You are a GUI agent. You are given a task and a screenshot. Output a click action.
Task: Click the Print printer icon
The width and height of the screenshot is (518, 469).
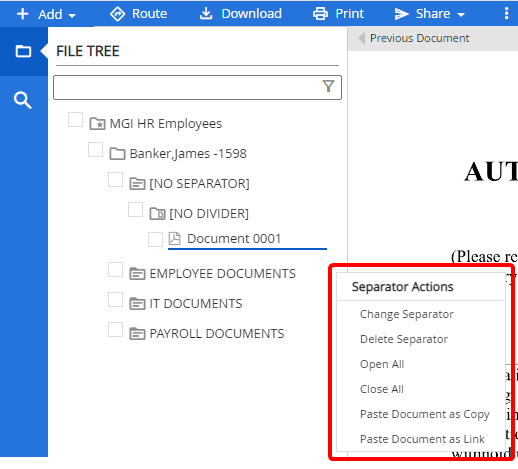[x=320, y=14]
